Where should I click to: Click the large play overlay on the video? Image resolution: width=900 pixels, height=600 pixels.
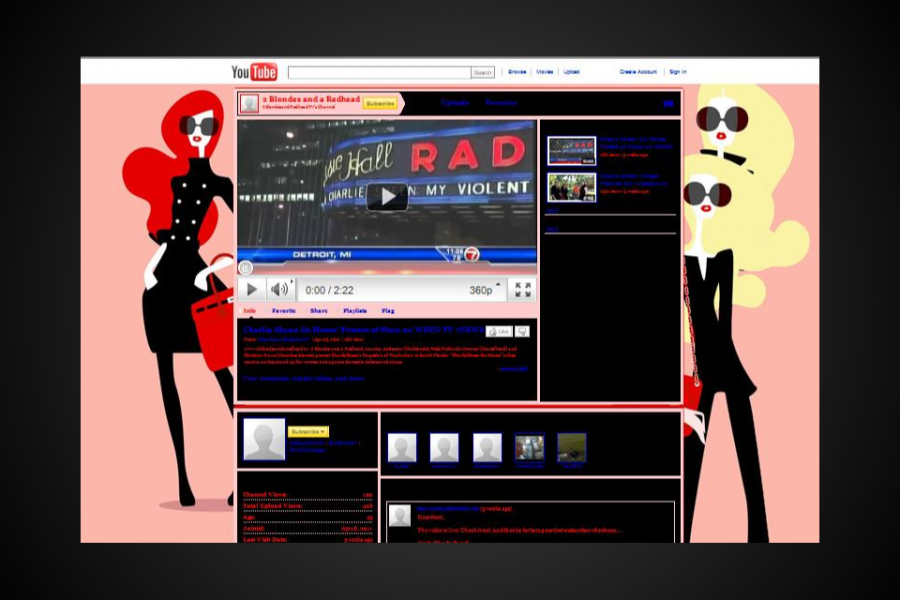(x=387, y=196)
